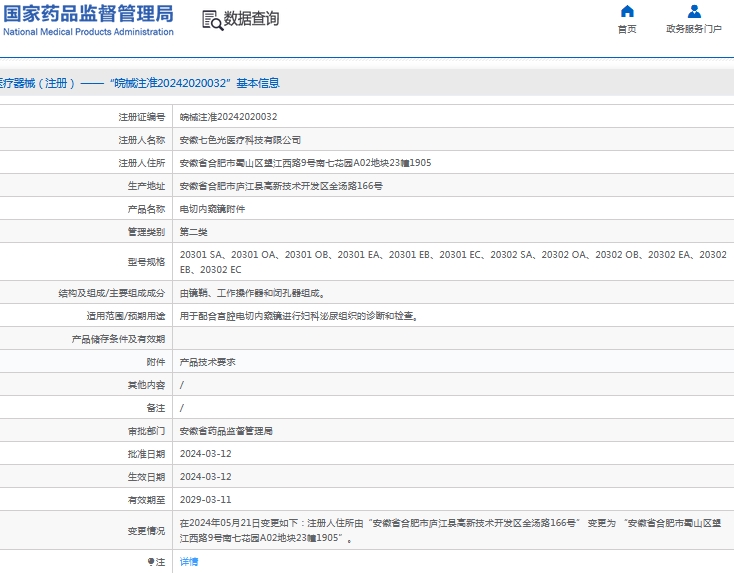Click National Medical Products Administration text

coord(88,32)
